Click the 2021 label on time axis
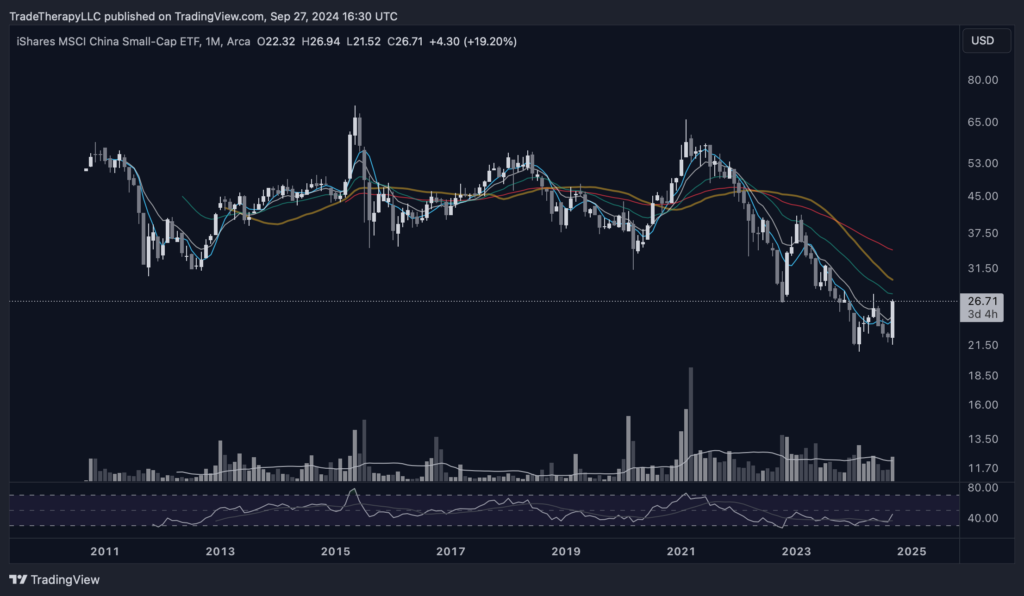This screenshot has height=596, width=1024. [x=681, y=551]
